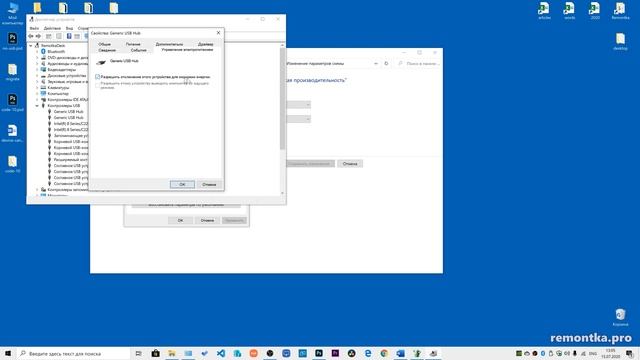Select the Bluetooth tree item
This screenshot has width=640, height=360.
click(56, 52)
